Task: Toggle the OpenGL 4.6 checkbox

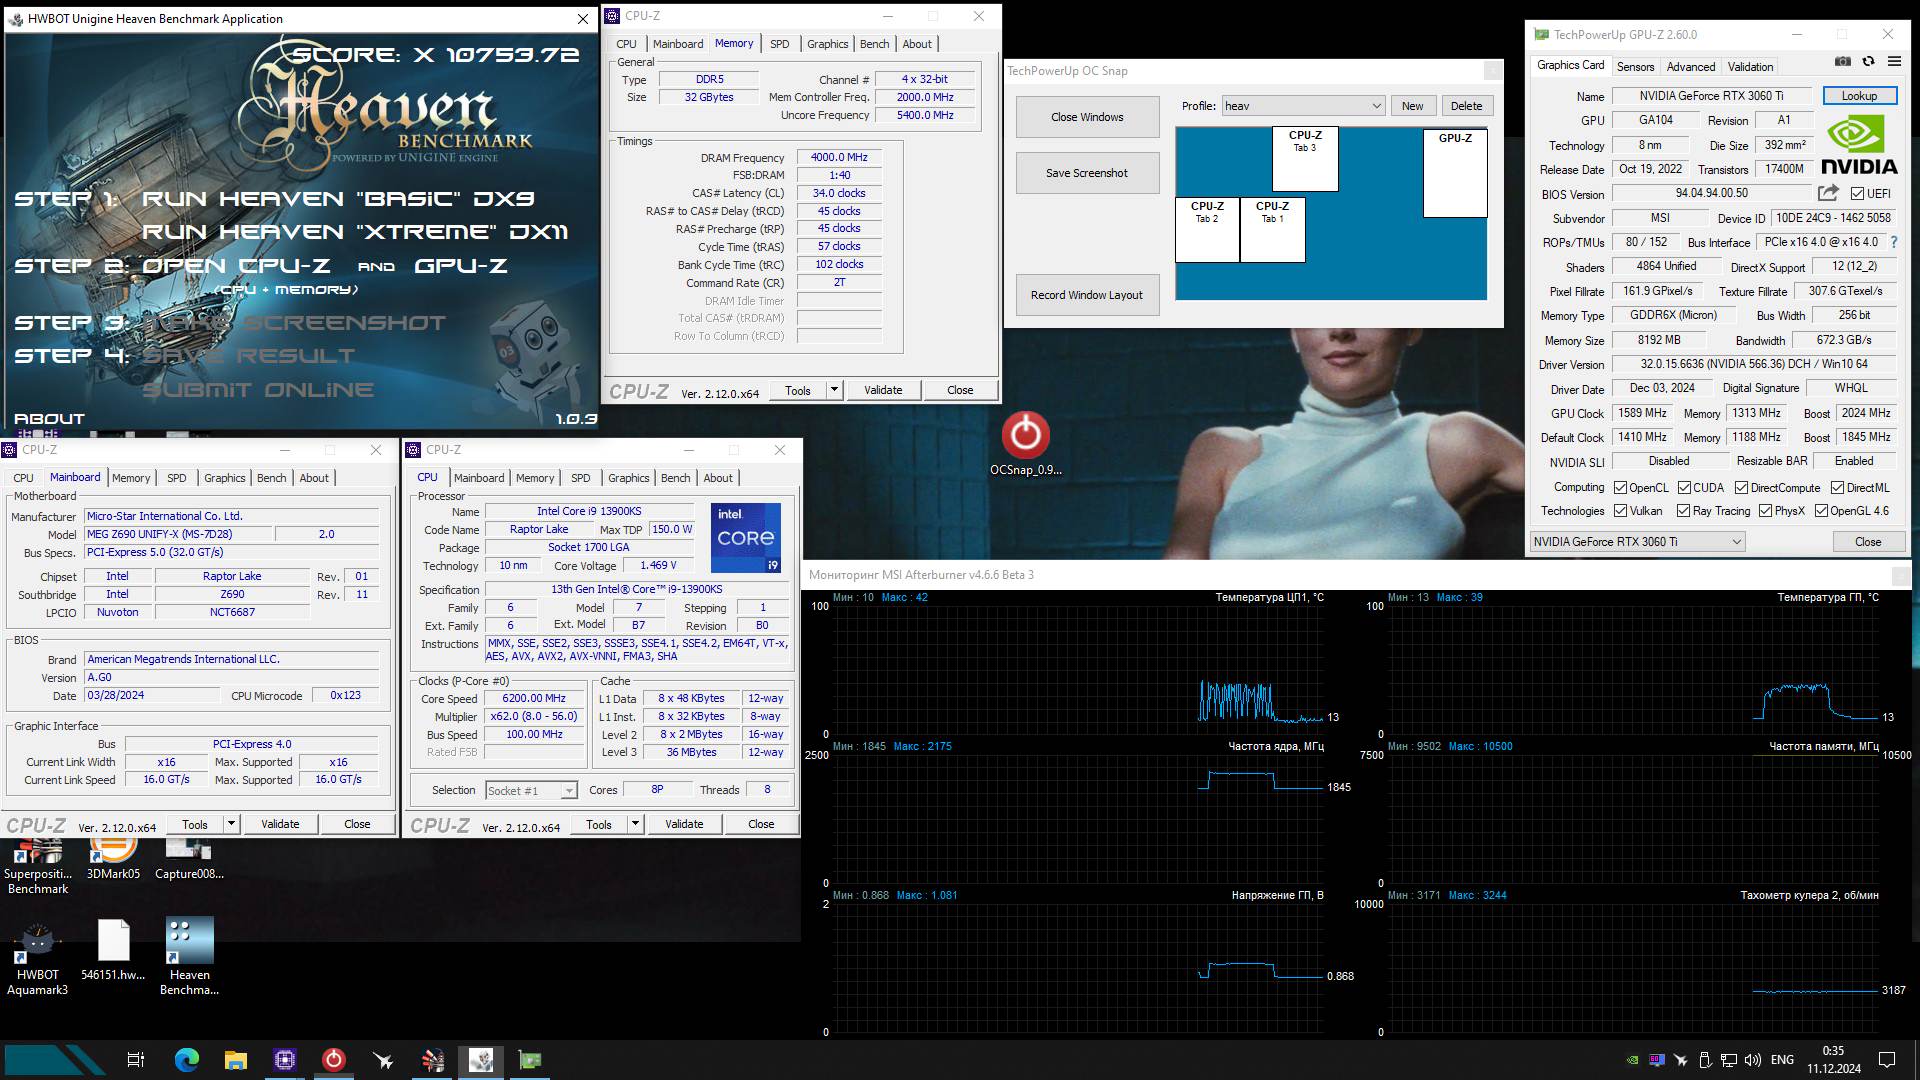Action: tap(1821, 511)
